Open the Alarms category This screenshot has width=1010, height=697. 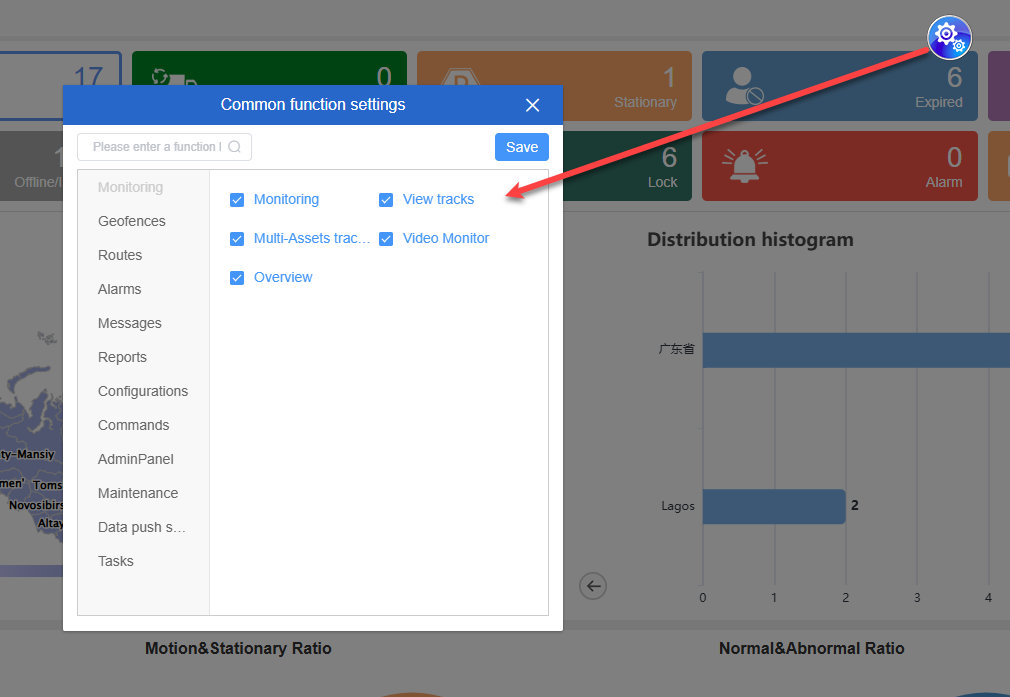[120, 289]
